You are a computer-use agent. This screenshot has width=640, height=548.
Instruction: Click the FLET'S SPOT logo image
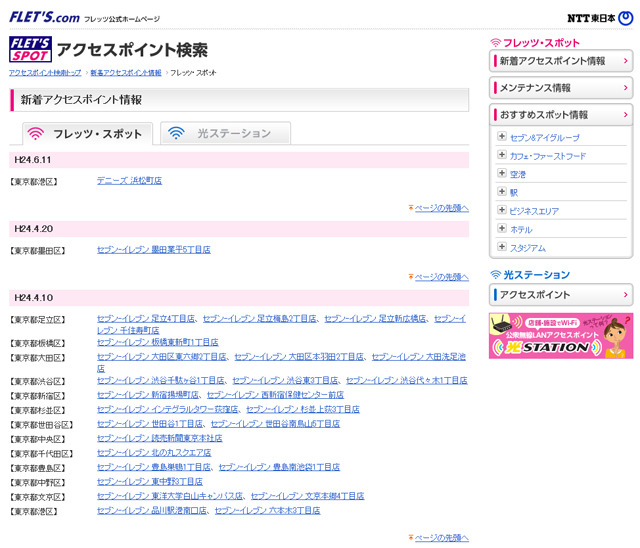[30, 49]
